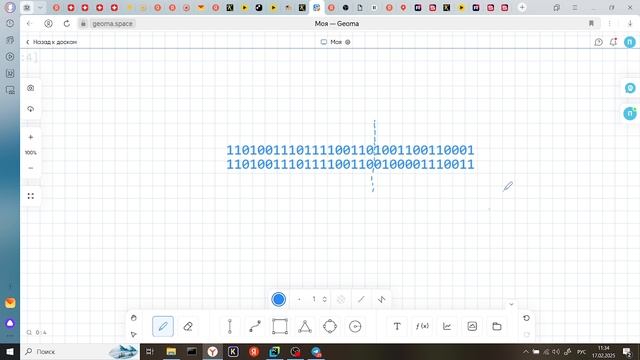The image size is (640, 360).
Task: Adjust the stroke width stepper arrows
Action: click(x=324, y=299)
